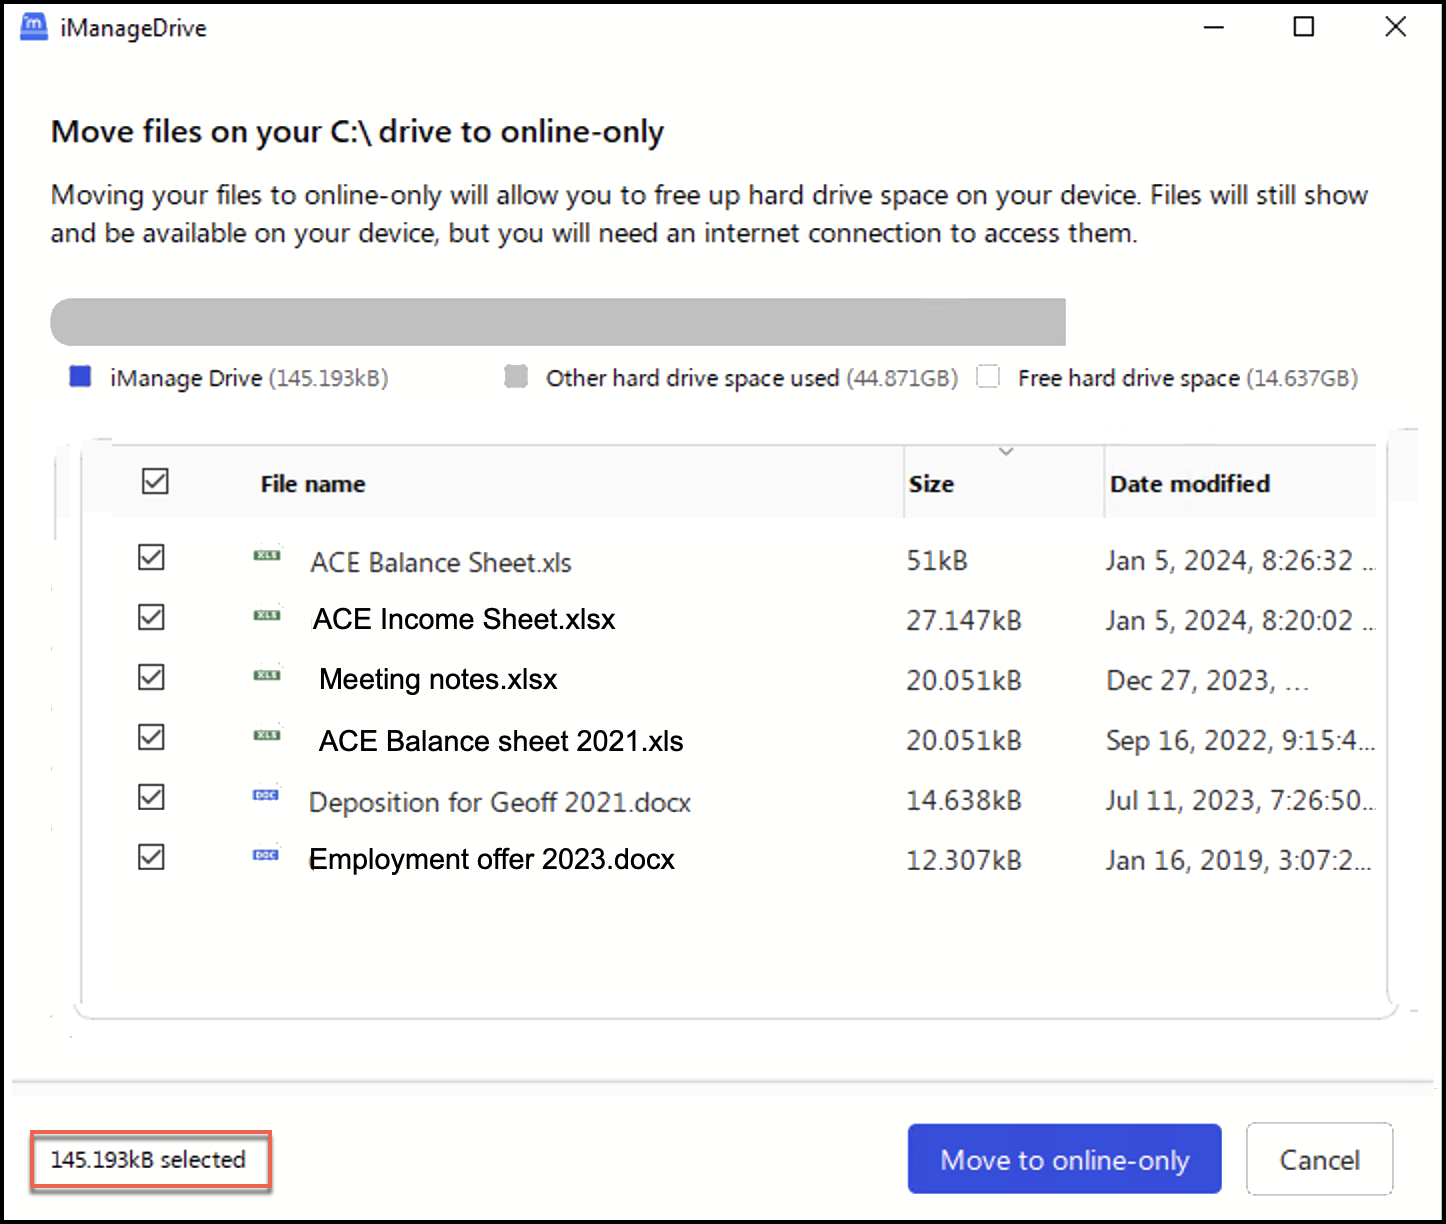Click the Size column header
Screen dimensions: 1446x1224
point(931,484)
